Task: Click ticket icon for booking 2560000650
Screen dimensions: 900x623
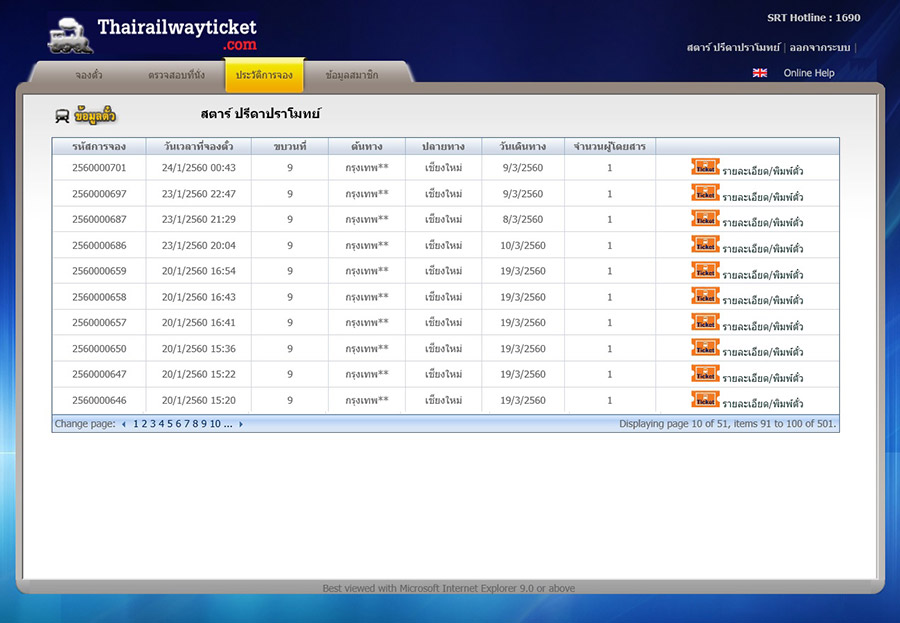Action: point(705,348)
